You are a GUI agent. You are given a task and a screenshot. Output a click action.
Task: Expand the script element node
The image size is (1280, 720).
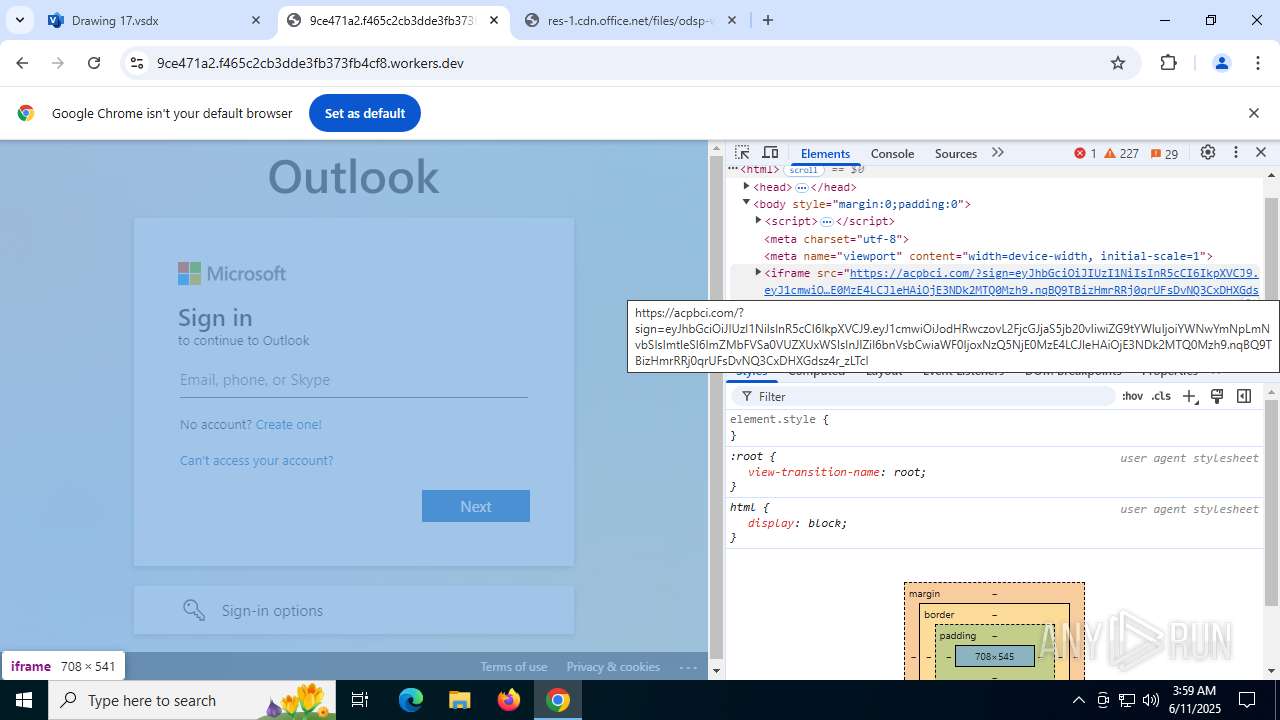pyautogui.click(x=758, y=220)
